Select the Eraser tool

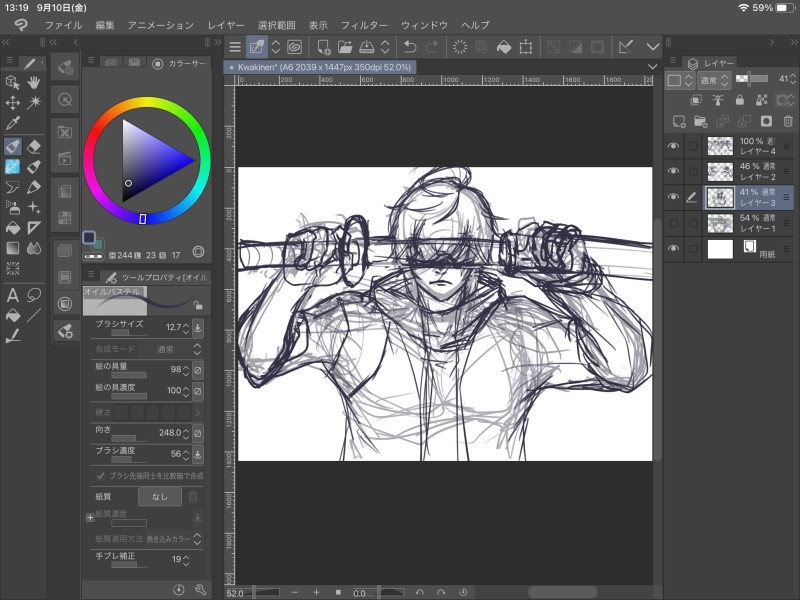[x=34, y=146]
